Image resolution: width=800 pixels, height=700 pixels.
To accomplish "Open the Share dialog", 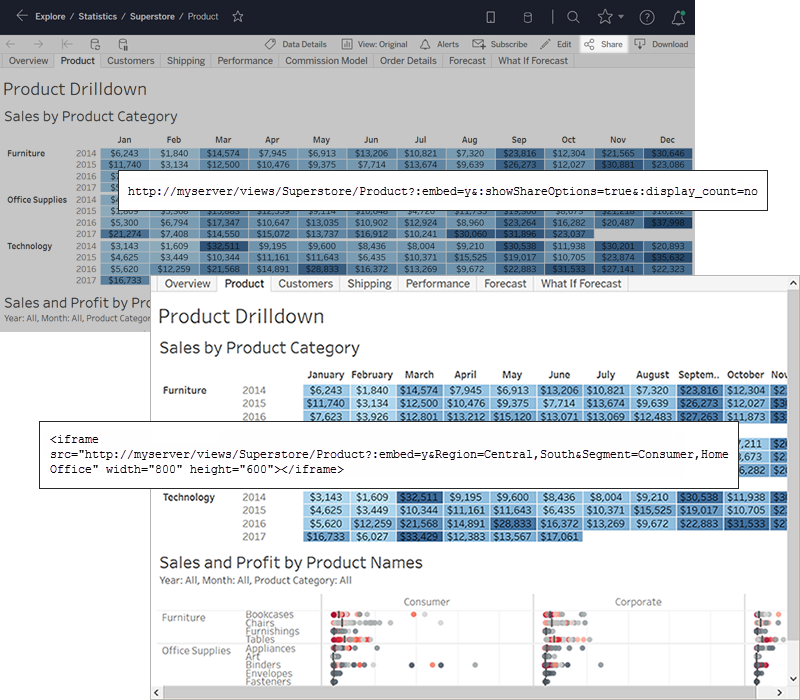I will (604, 44).
